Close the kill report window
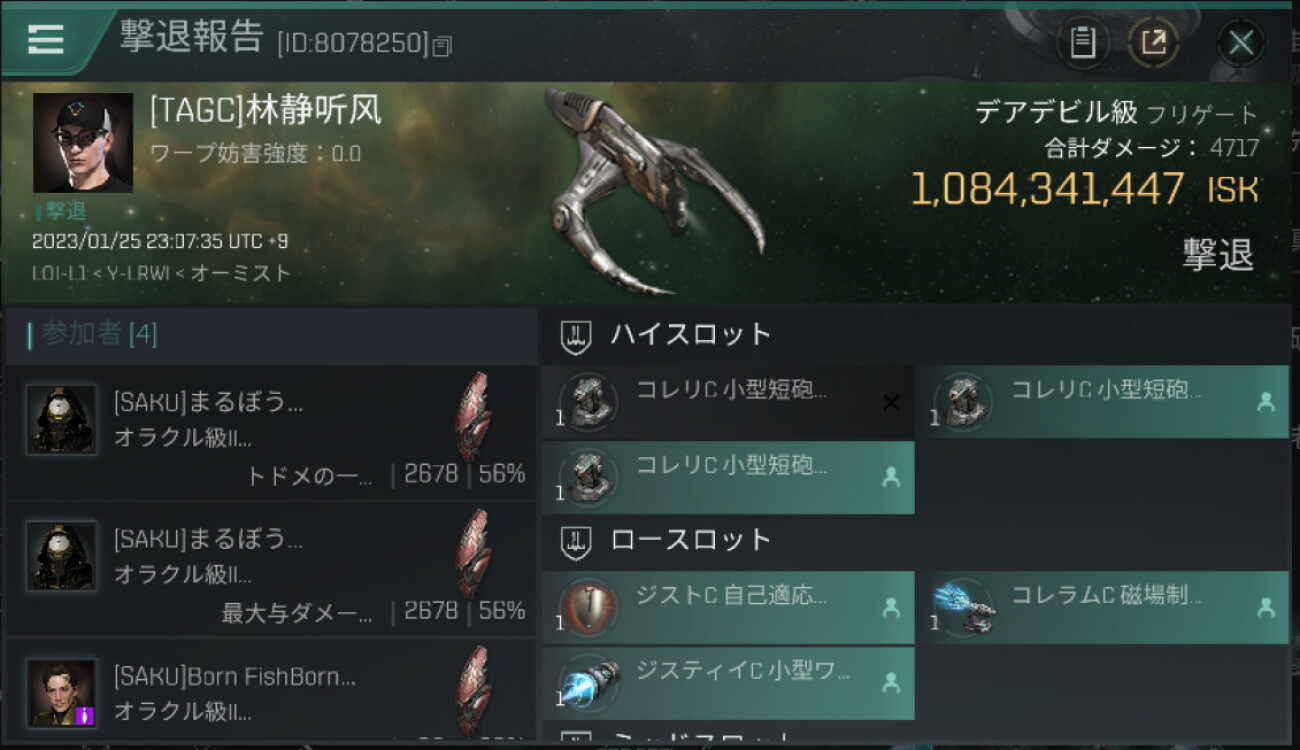This screenshot has width=1300, height=750. (x=1241, y=42)
